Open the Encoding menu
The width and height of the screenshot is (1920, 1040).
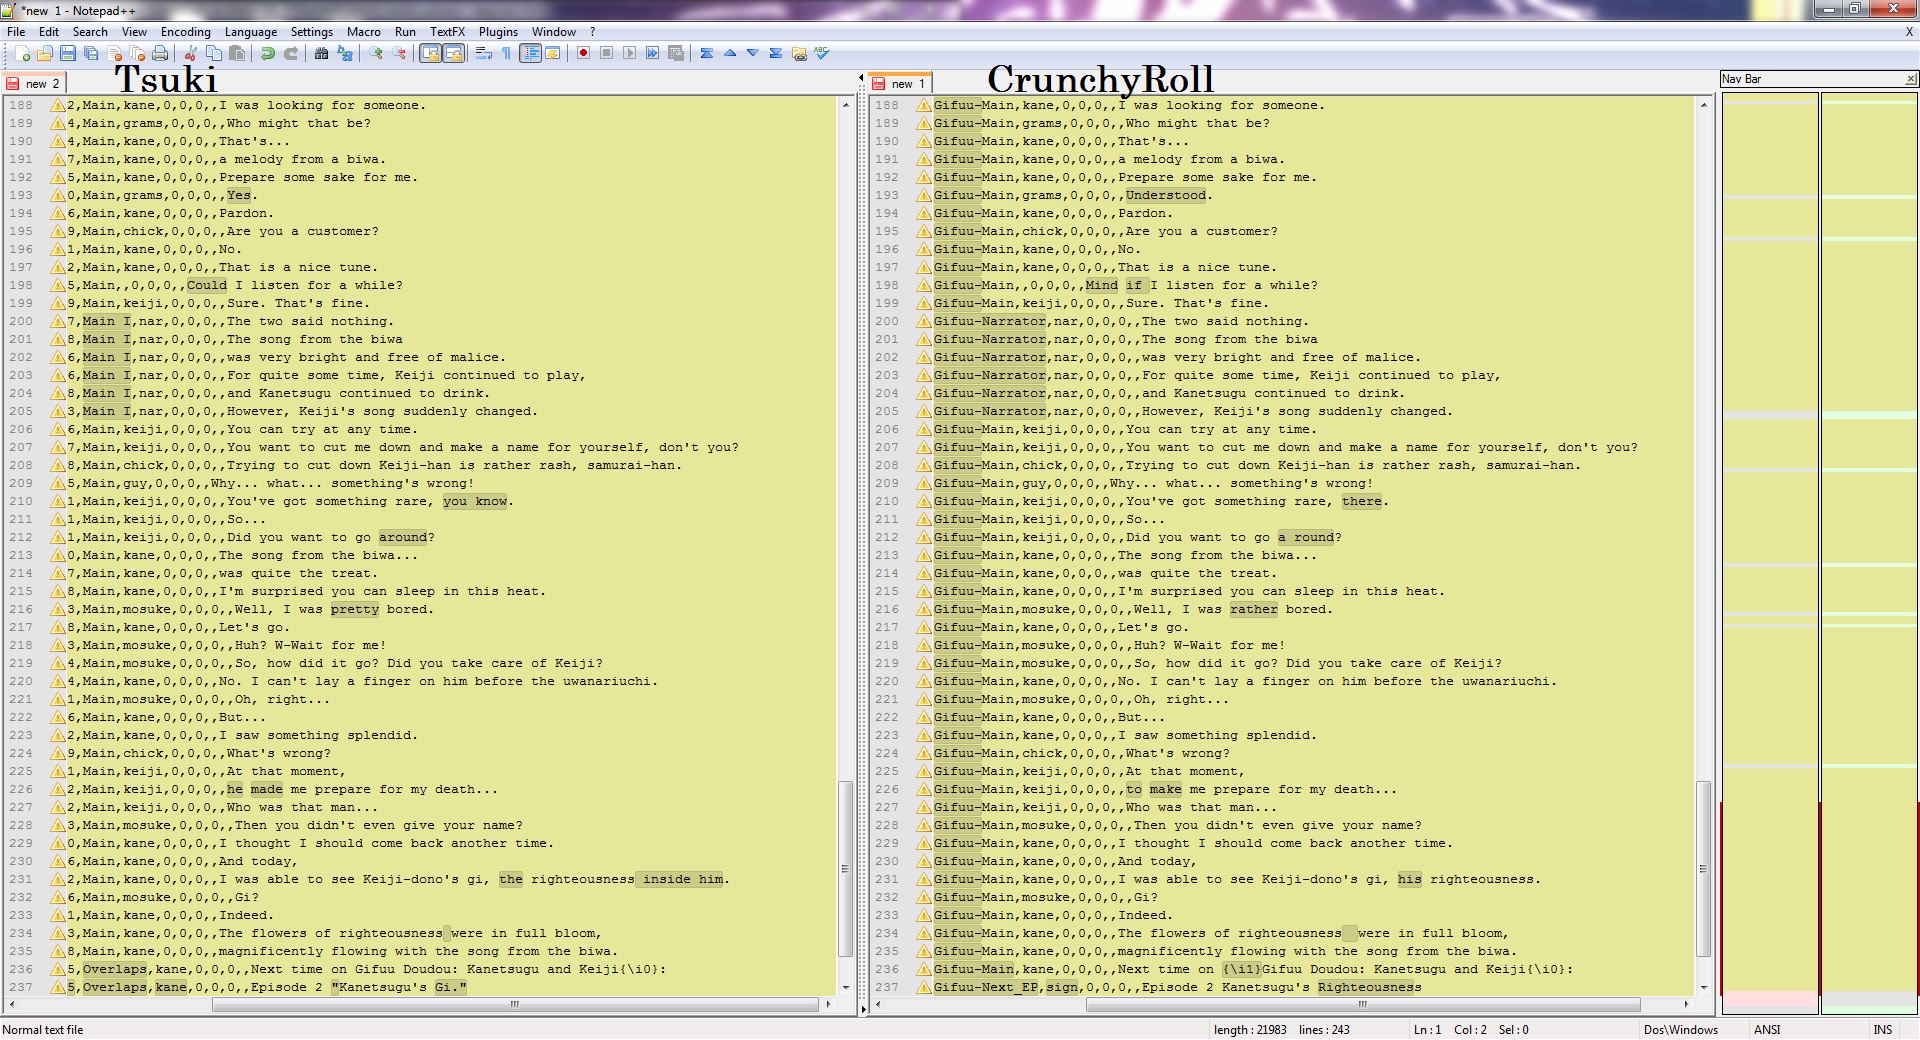[x=186, y=32]
